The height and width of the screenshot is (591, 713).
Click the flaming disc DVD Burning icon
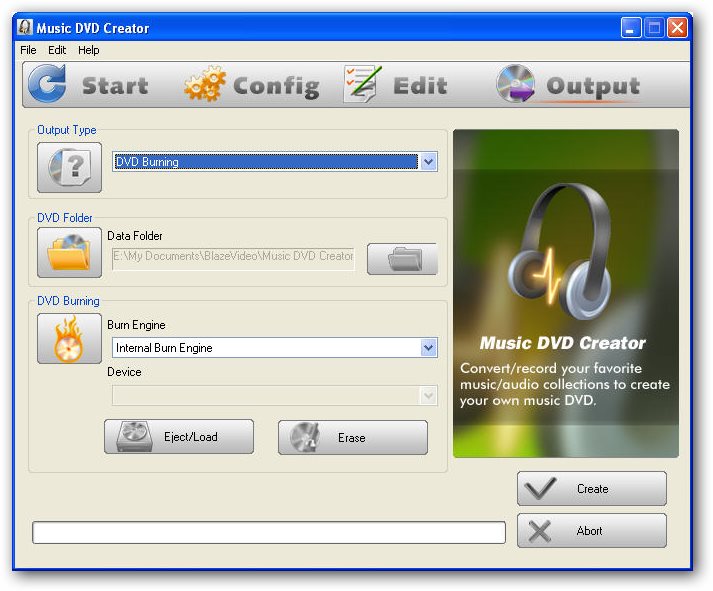coord(70,338)
